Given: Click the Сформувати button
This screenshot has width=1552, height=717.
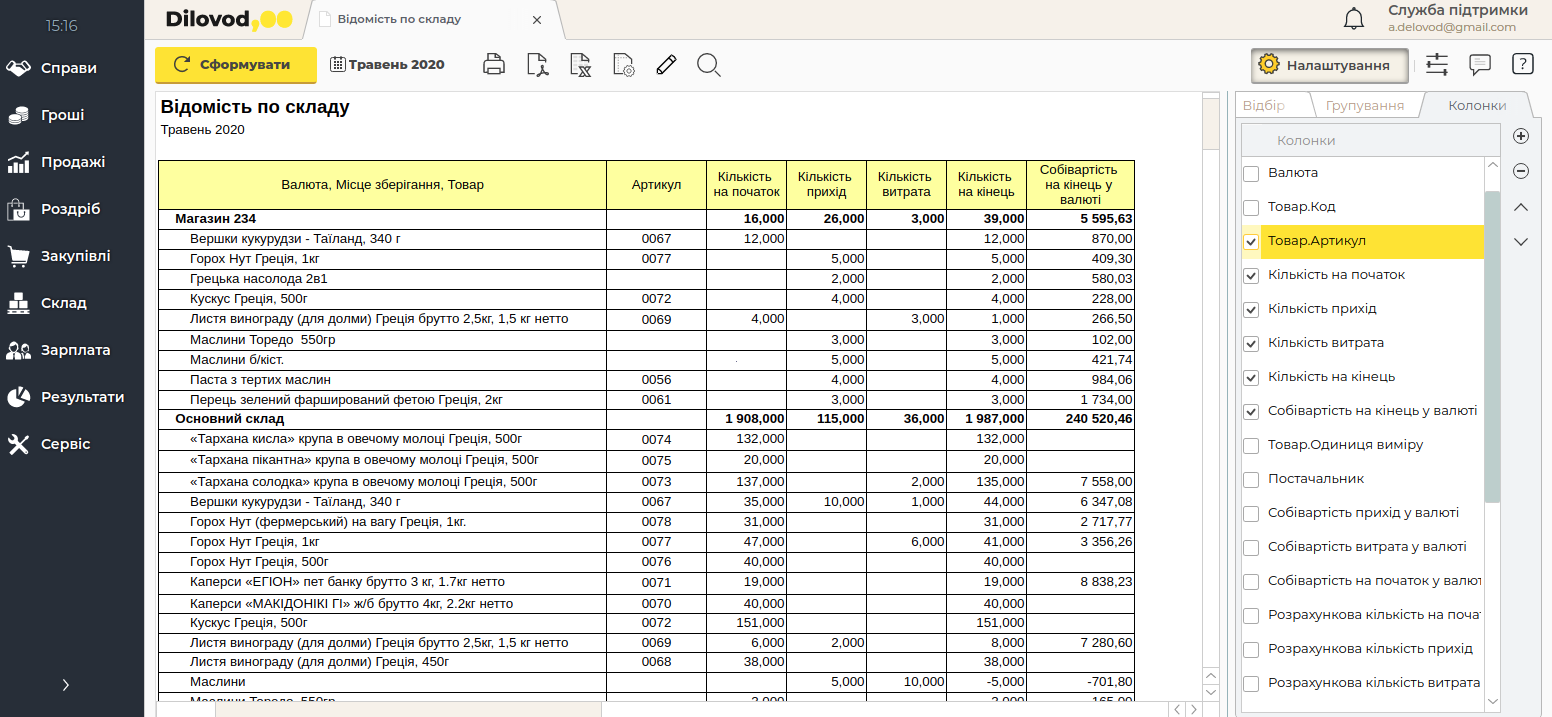Looking at the screenshot, I should [x=235, y=65].
